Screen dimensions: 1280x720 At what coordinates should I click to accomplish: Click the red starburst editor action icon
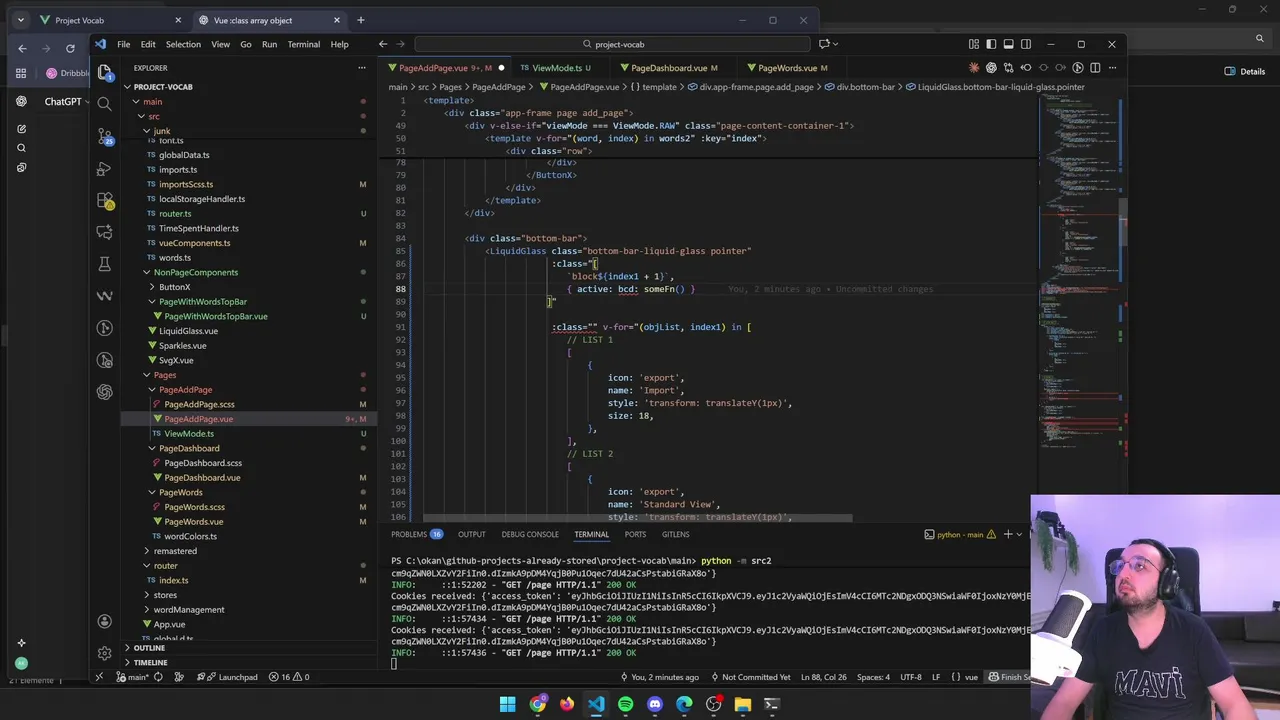[x=974, y=68]
